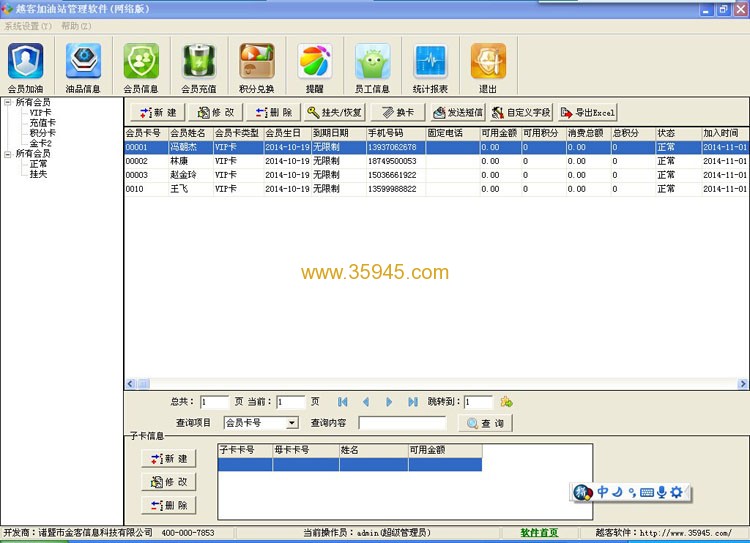Select 充值卡 in the member tree
This screenshot has width=750, height=543.
coord(43,123)
